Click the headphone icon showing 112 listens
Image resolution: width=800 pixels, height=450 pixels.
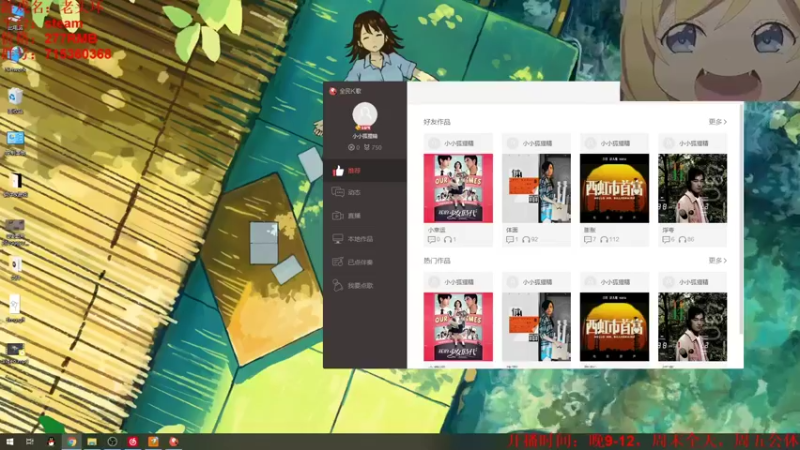tap(604, 239)
